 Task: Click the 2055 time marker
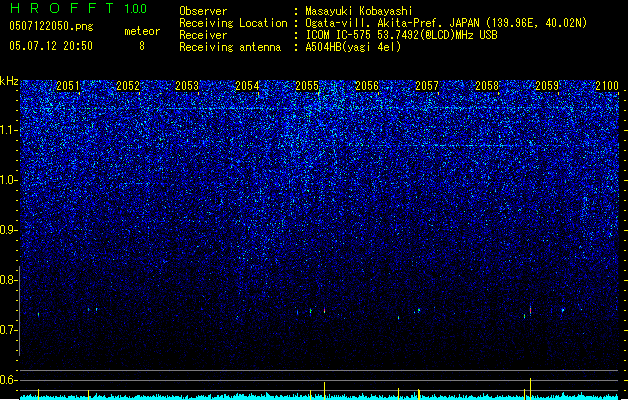[307, 86]
